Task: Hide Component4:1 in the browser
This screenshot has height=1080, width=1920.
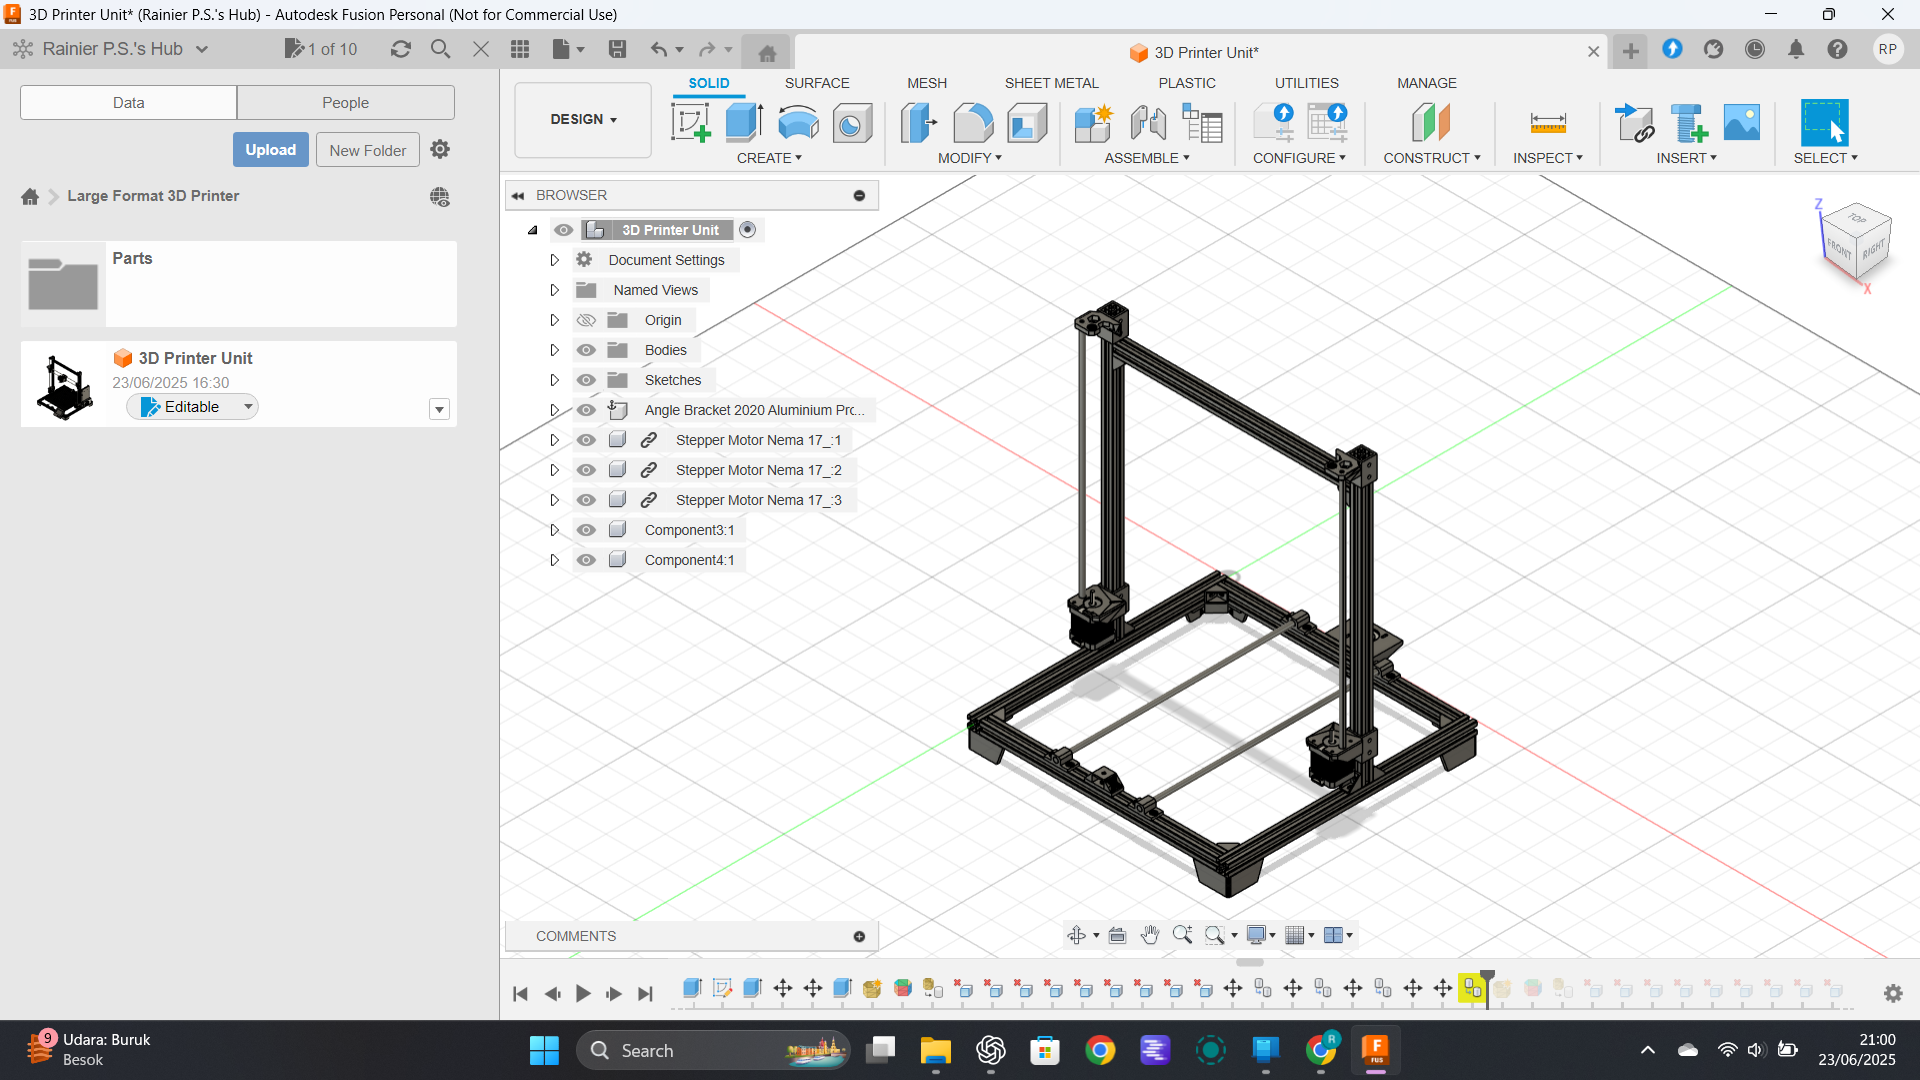Action: coord(586,559)
